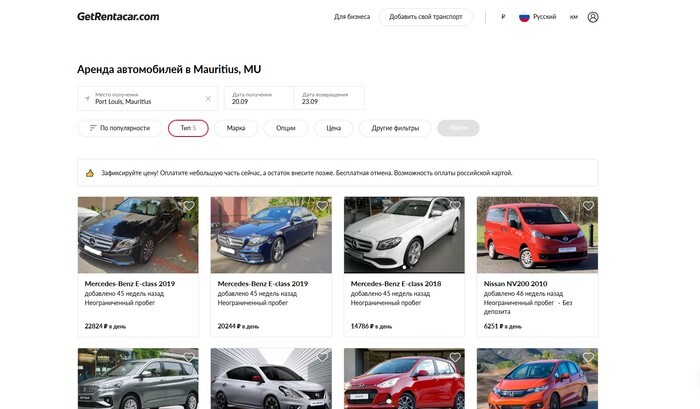Clear the Port Louis location field
The image size is (700, 409).
(208, 98)
